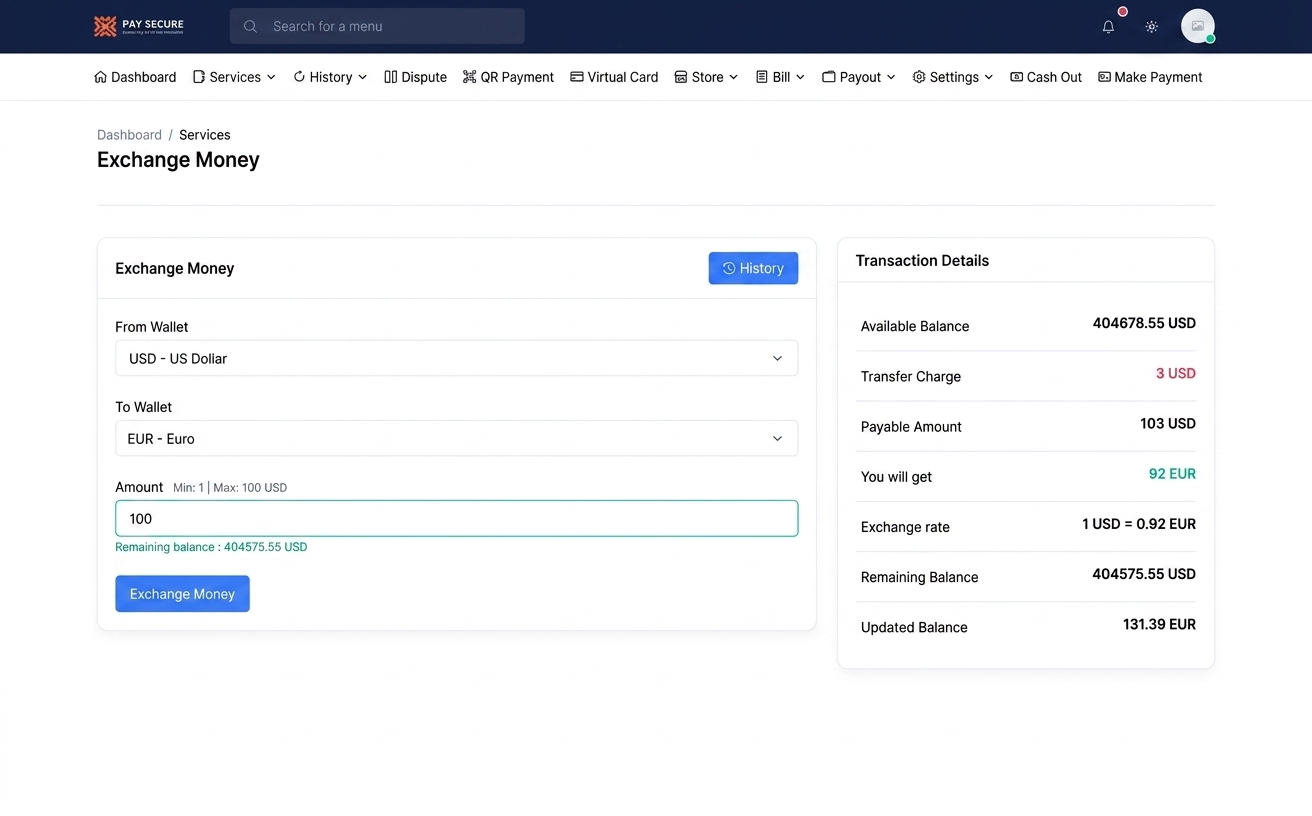Click the Services breadcrumb
Viewport: 1312px width, 816px height.
click(205, 135)
